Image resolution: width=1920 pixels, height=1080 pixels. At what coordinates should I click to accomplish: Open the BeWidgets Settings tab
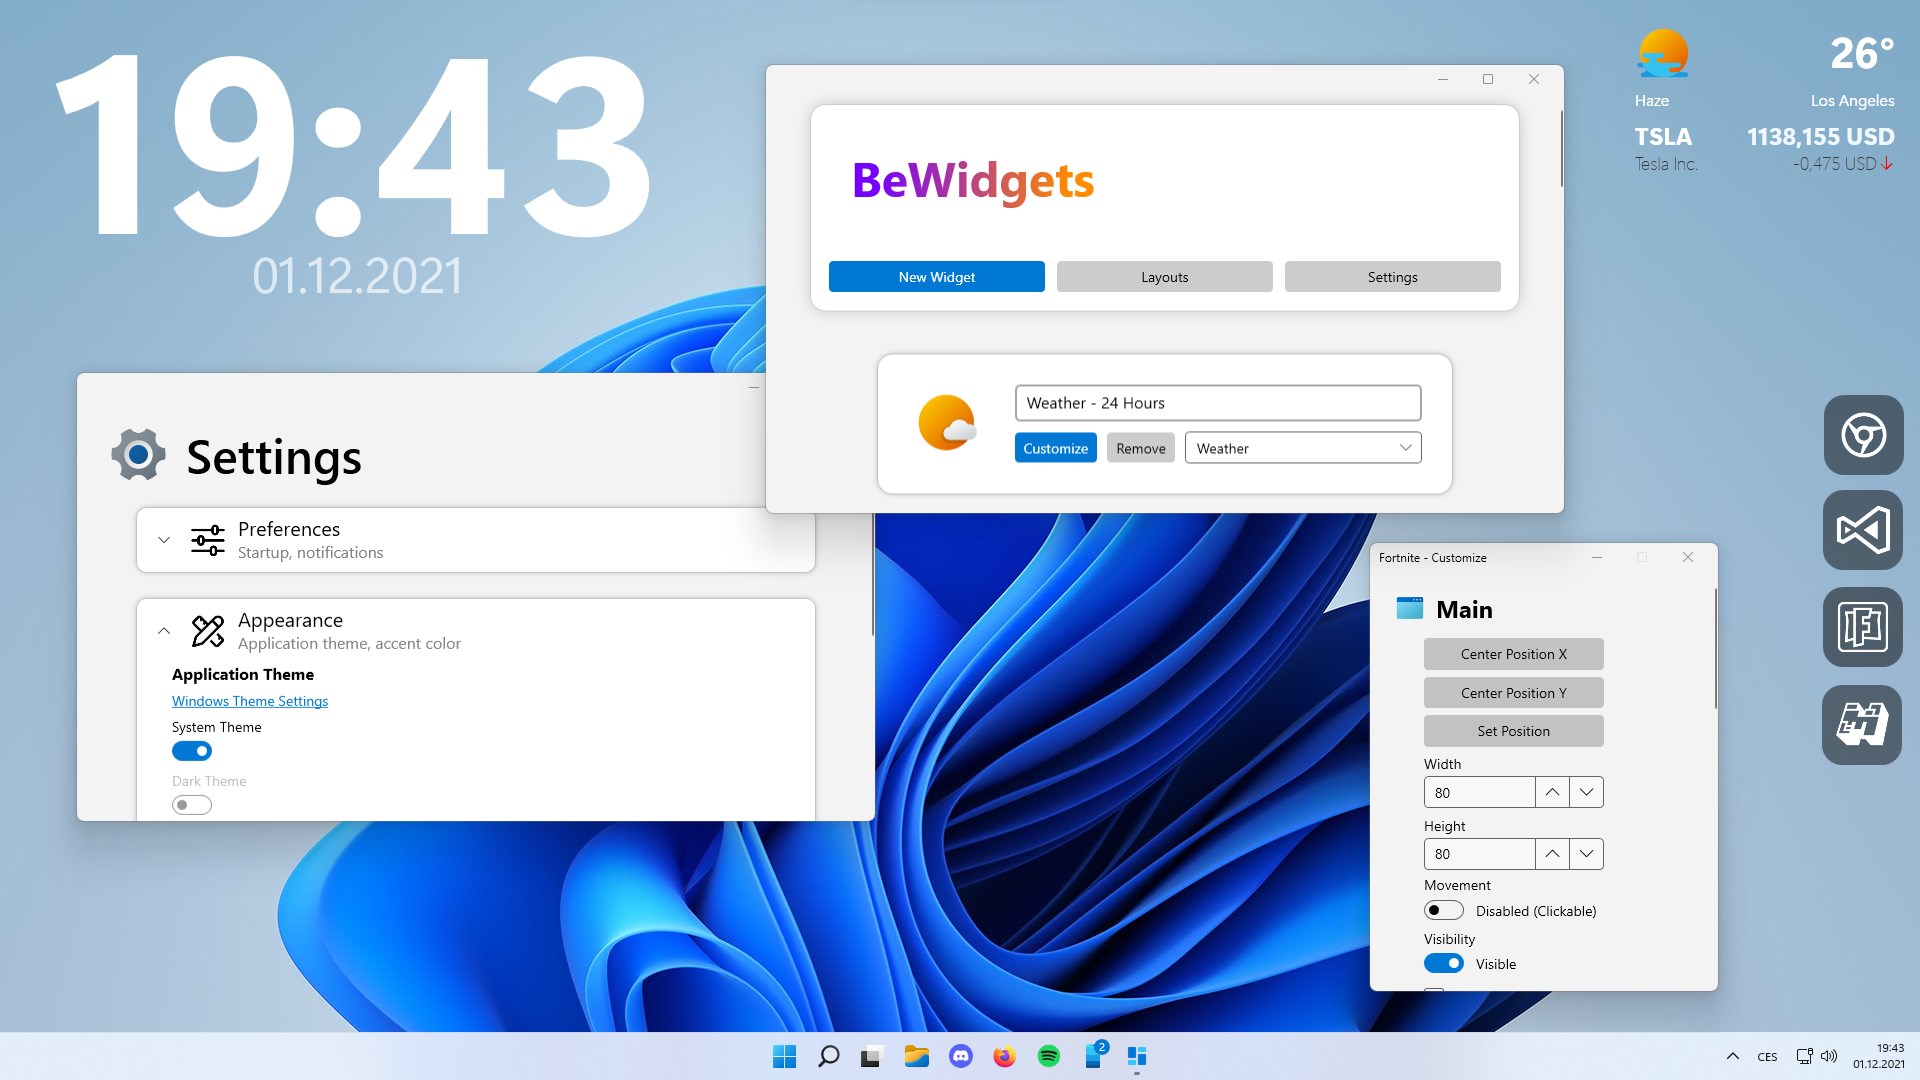click(1392, 277)
